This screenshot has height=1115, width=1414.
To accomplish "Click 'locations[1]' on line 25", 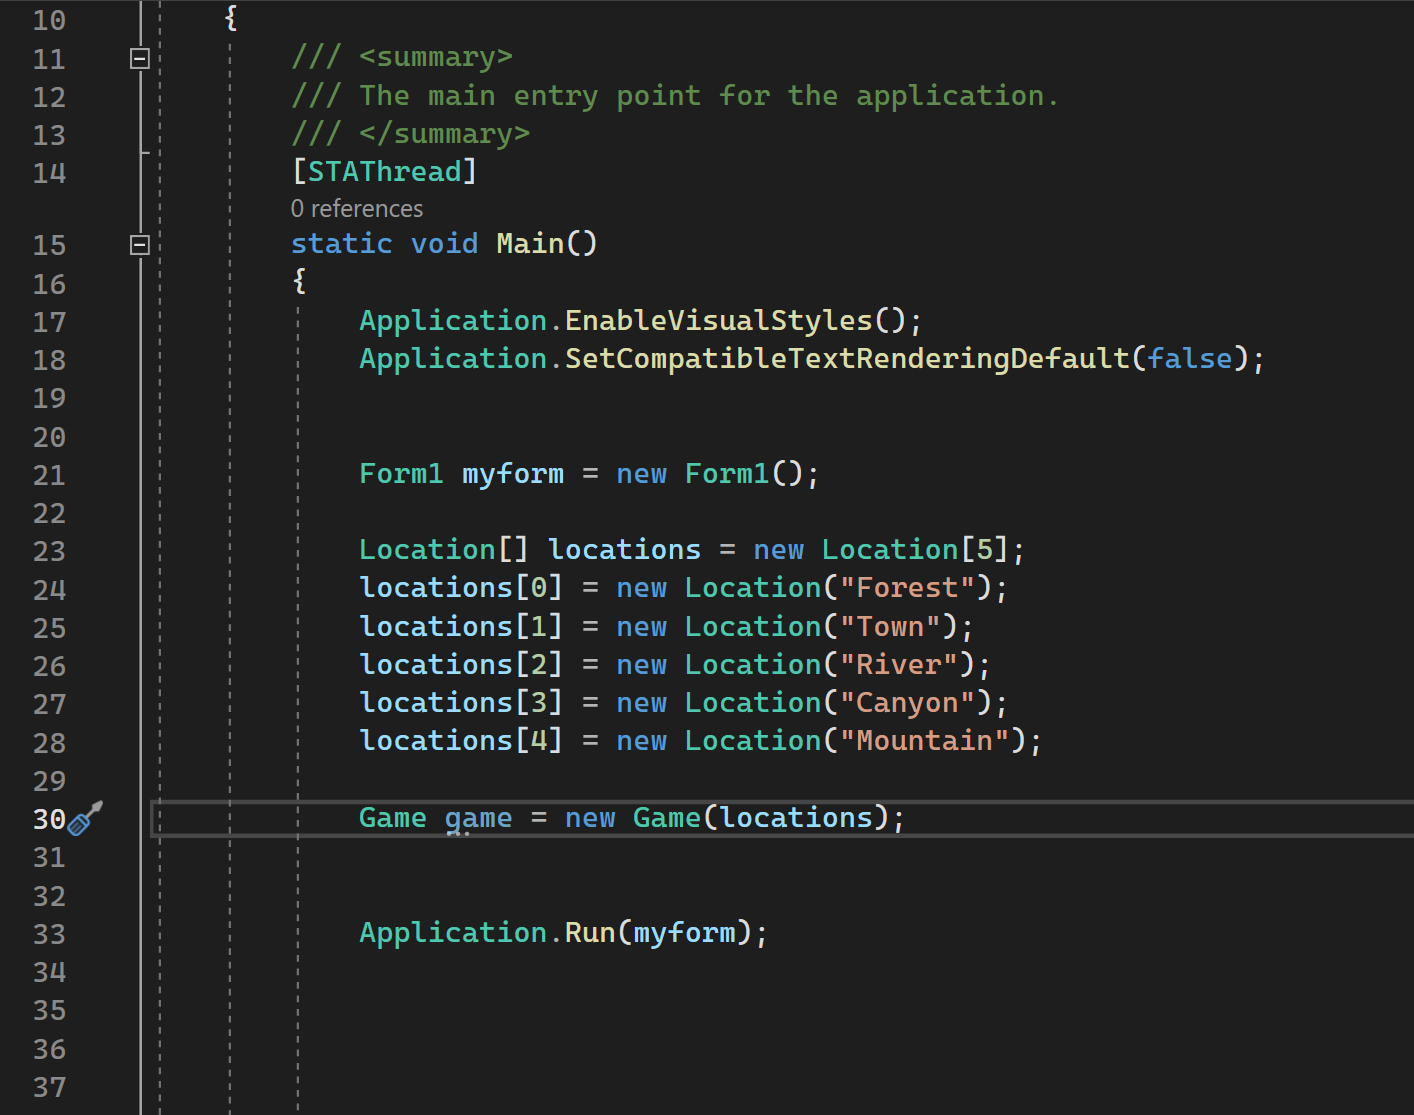I will click(x=461, y=627).
